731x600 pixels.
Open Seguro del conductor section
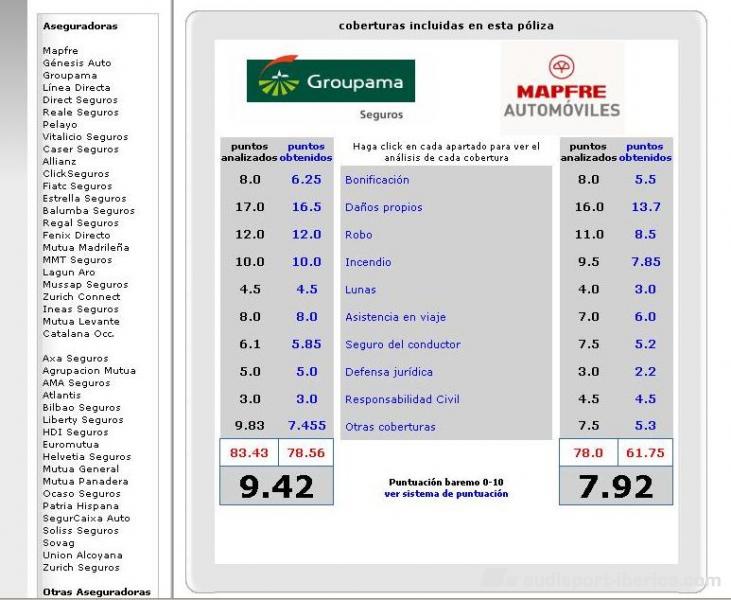click(x=403, y=345)
